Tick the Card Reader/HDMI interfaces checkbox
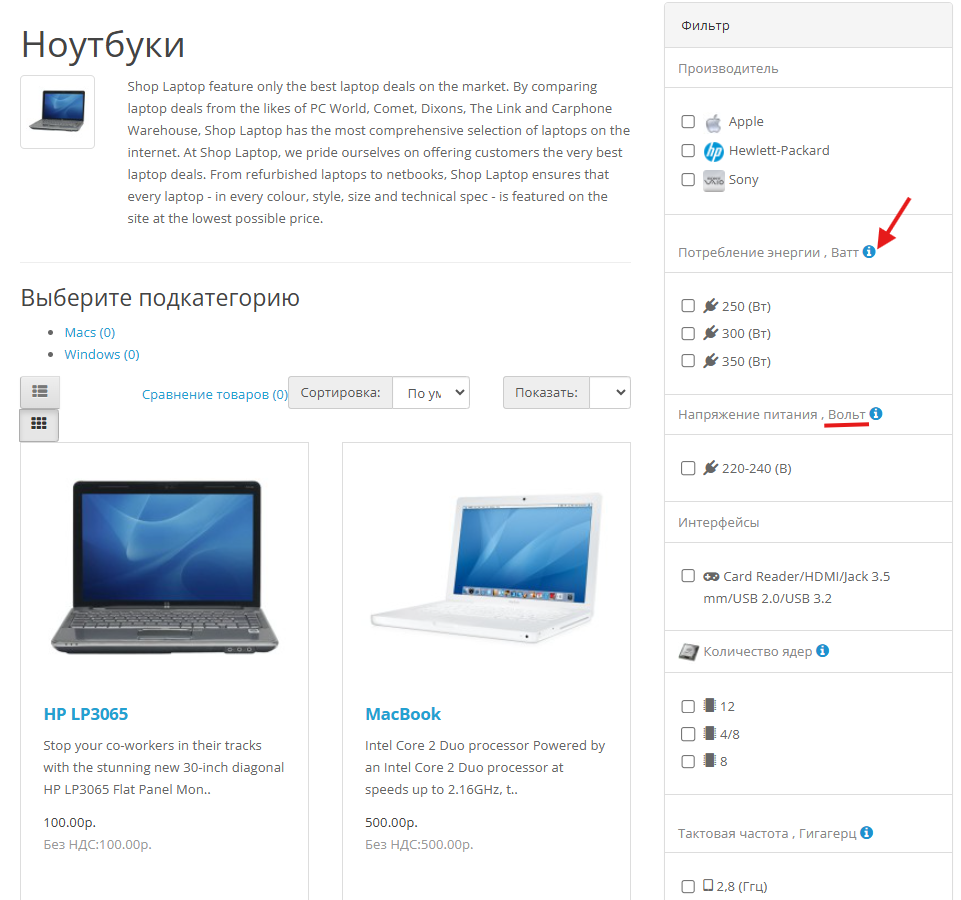The image size is (961, 900). [688, 576]
